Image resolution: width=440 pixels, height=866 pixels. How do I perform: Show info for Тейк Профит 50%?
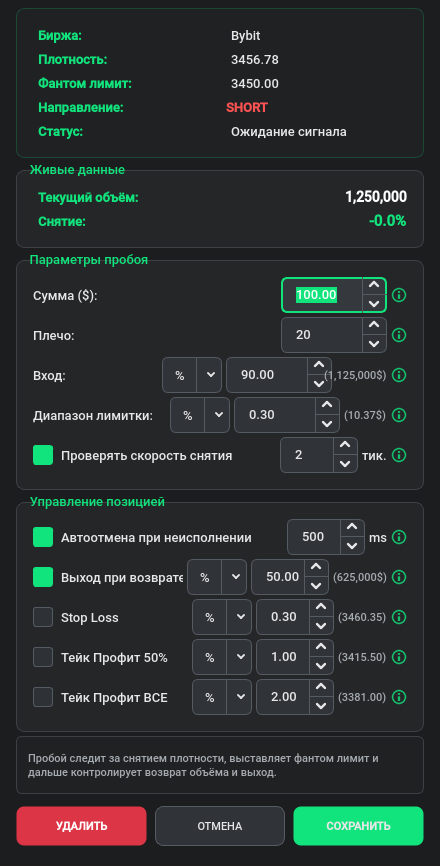point(399,657)
